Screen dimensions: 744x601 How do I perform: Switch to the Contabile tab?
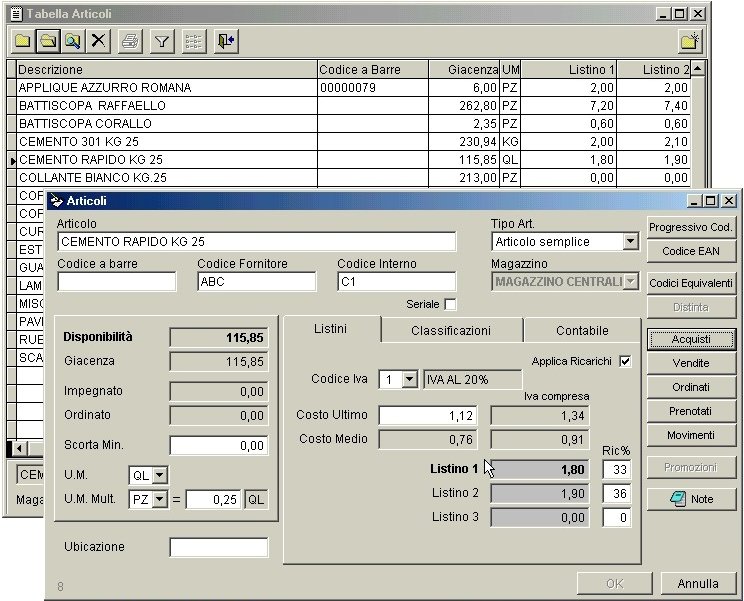[x=582, y=331]
